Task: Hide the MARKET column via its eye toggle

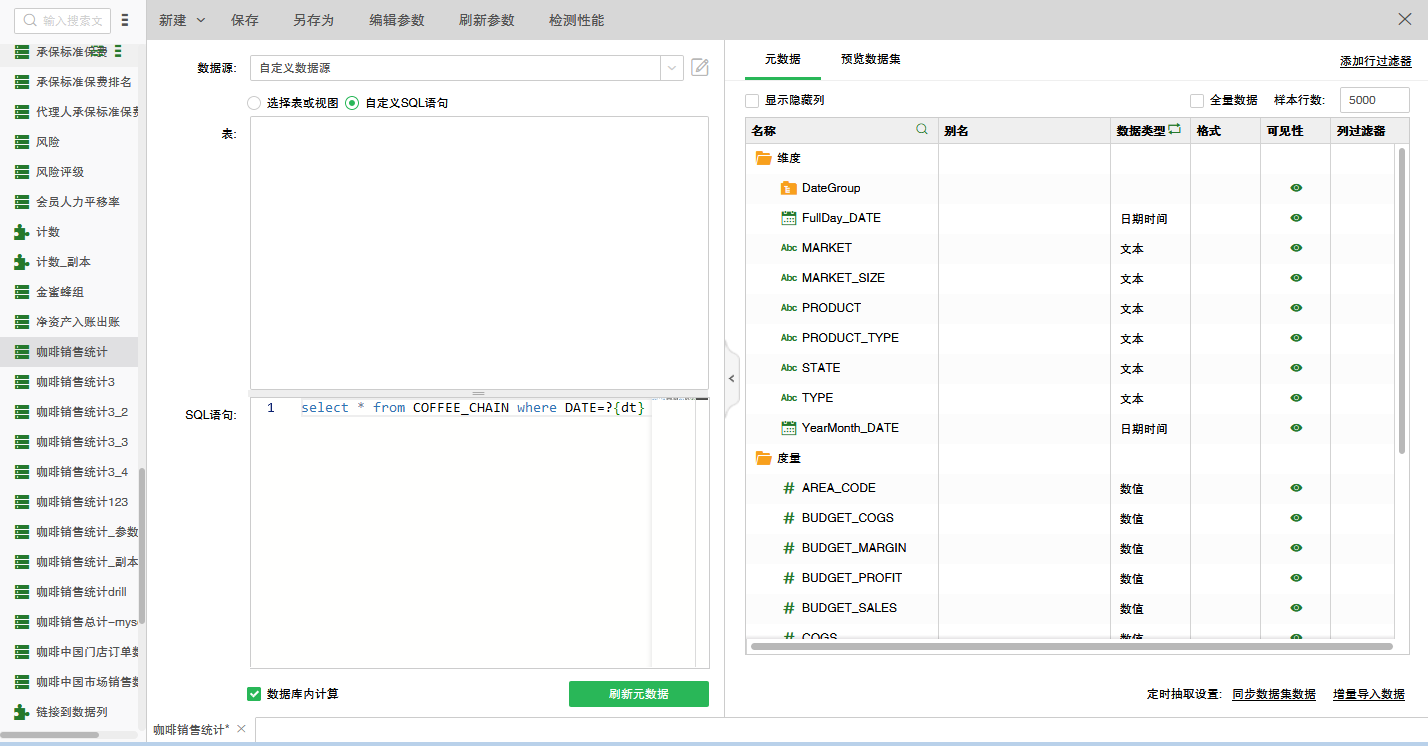Action: click(1295, 248)
